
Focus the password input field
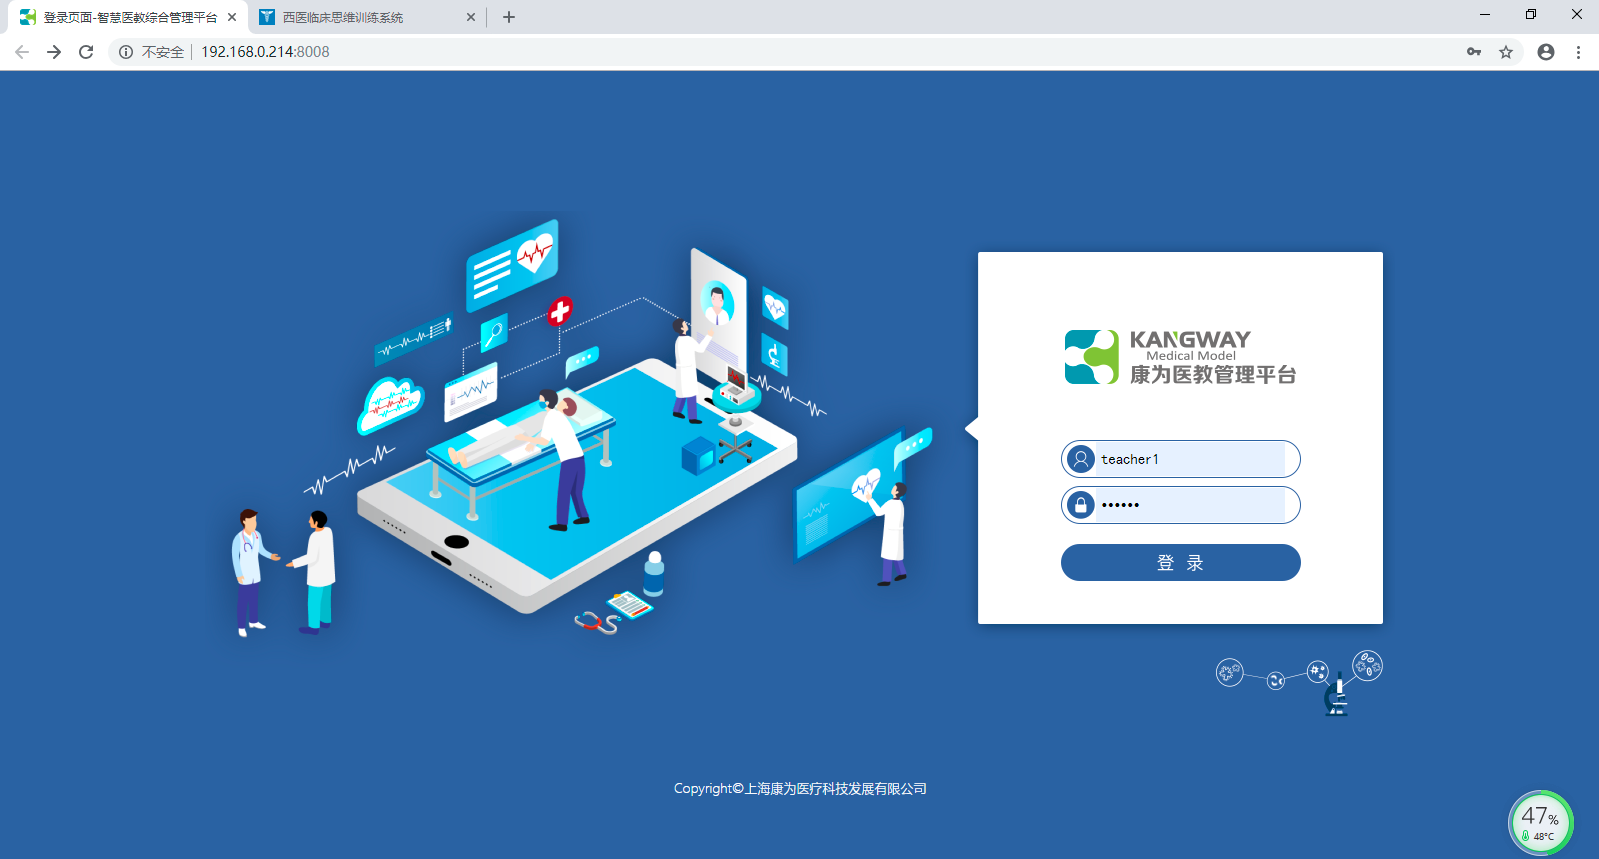(1190, 505)
